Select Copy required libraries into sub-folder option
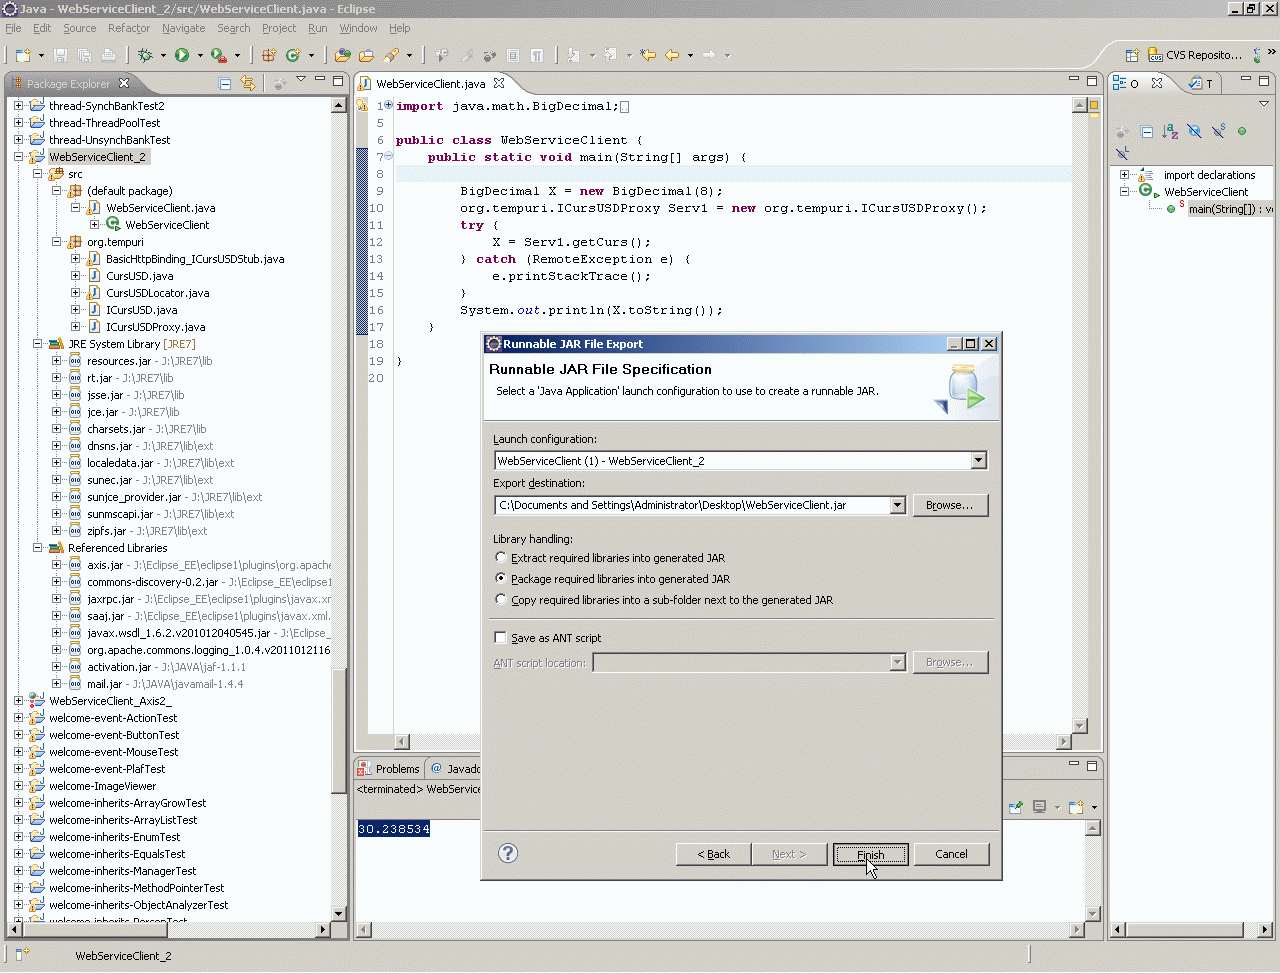Viewport: 1280px width, 974px height. [501, 600]
